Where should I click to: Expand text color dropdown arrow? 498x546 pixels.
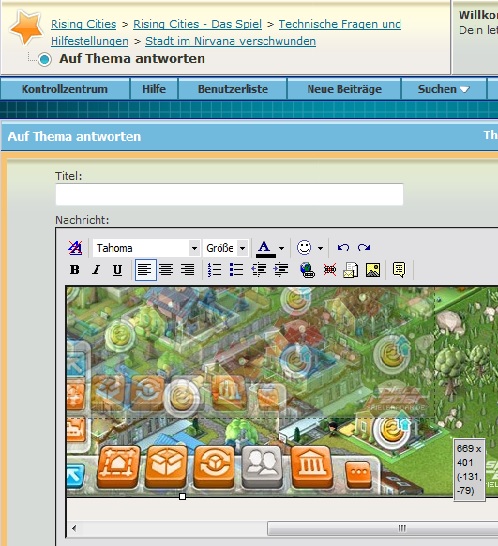[281, 248]
